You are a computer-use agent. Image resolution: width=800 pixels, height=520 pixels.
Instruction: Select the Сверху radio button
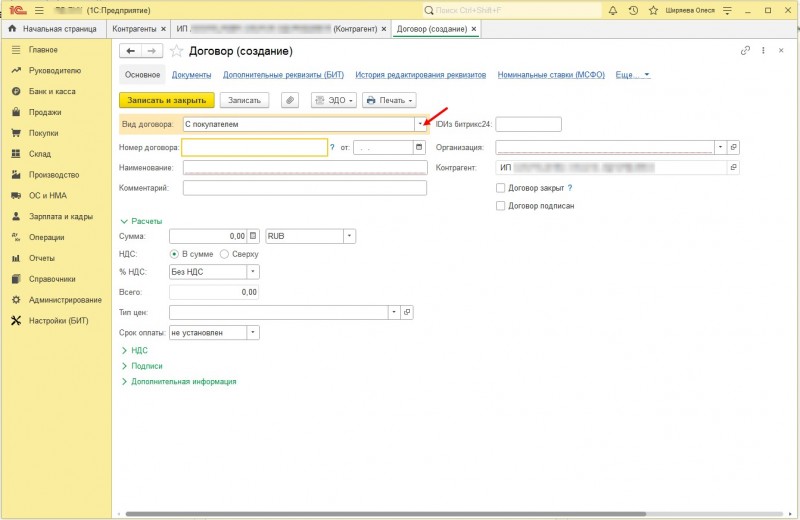224,254
